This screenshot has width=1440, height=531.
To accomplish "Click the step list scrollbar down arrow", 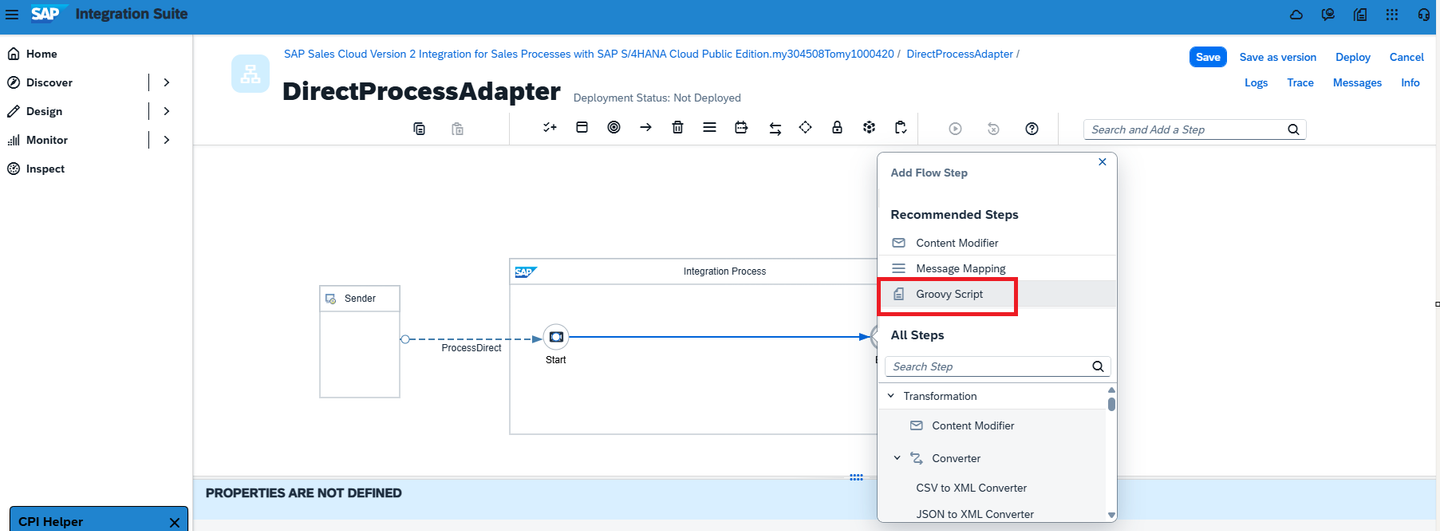I will (x=1111, y=515).
